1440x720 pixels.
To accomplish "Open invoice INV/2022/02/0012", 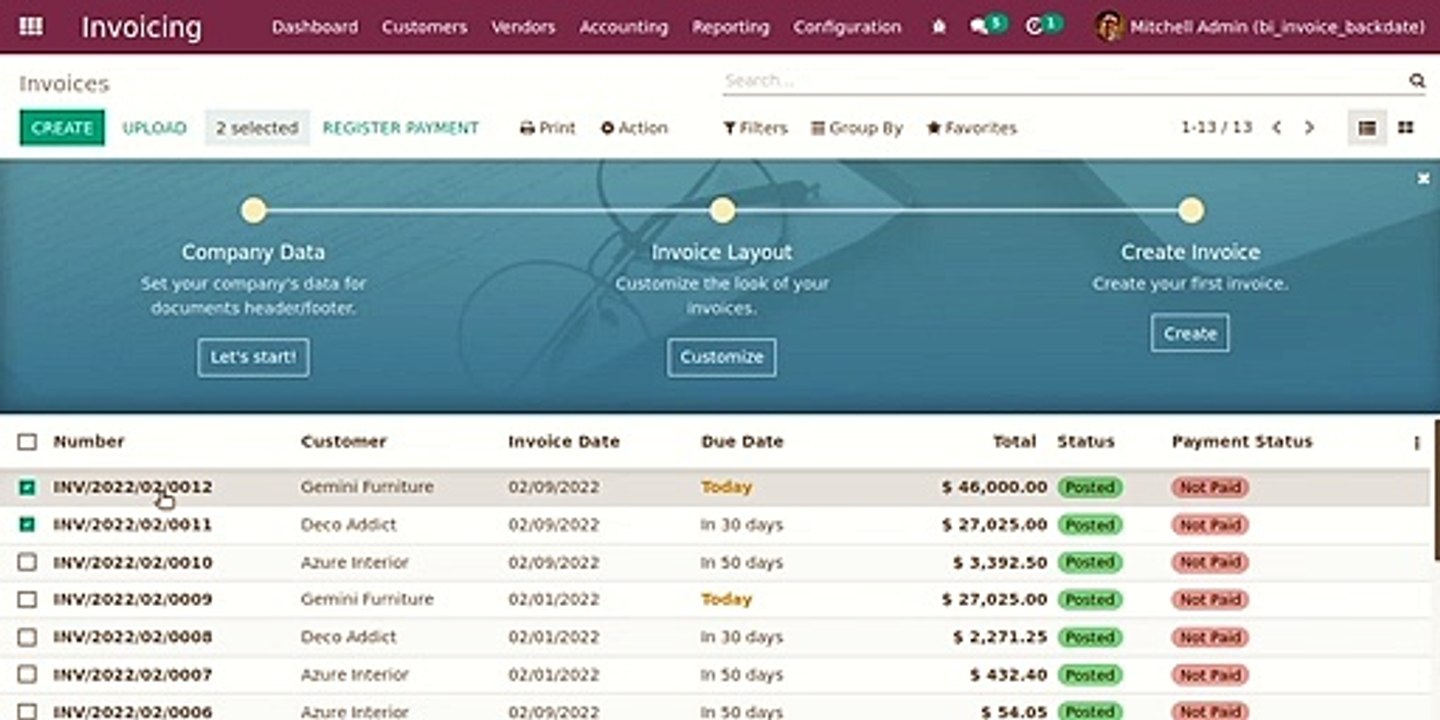I will point(132,488).
